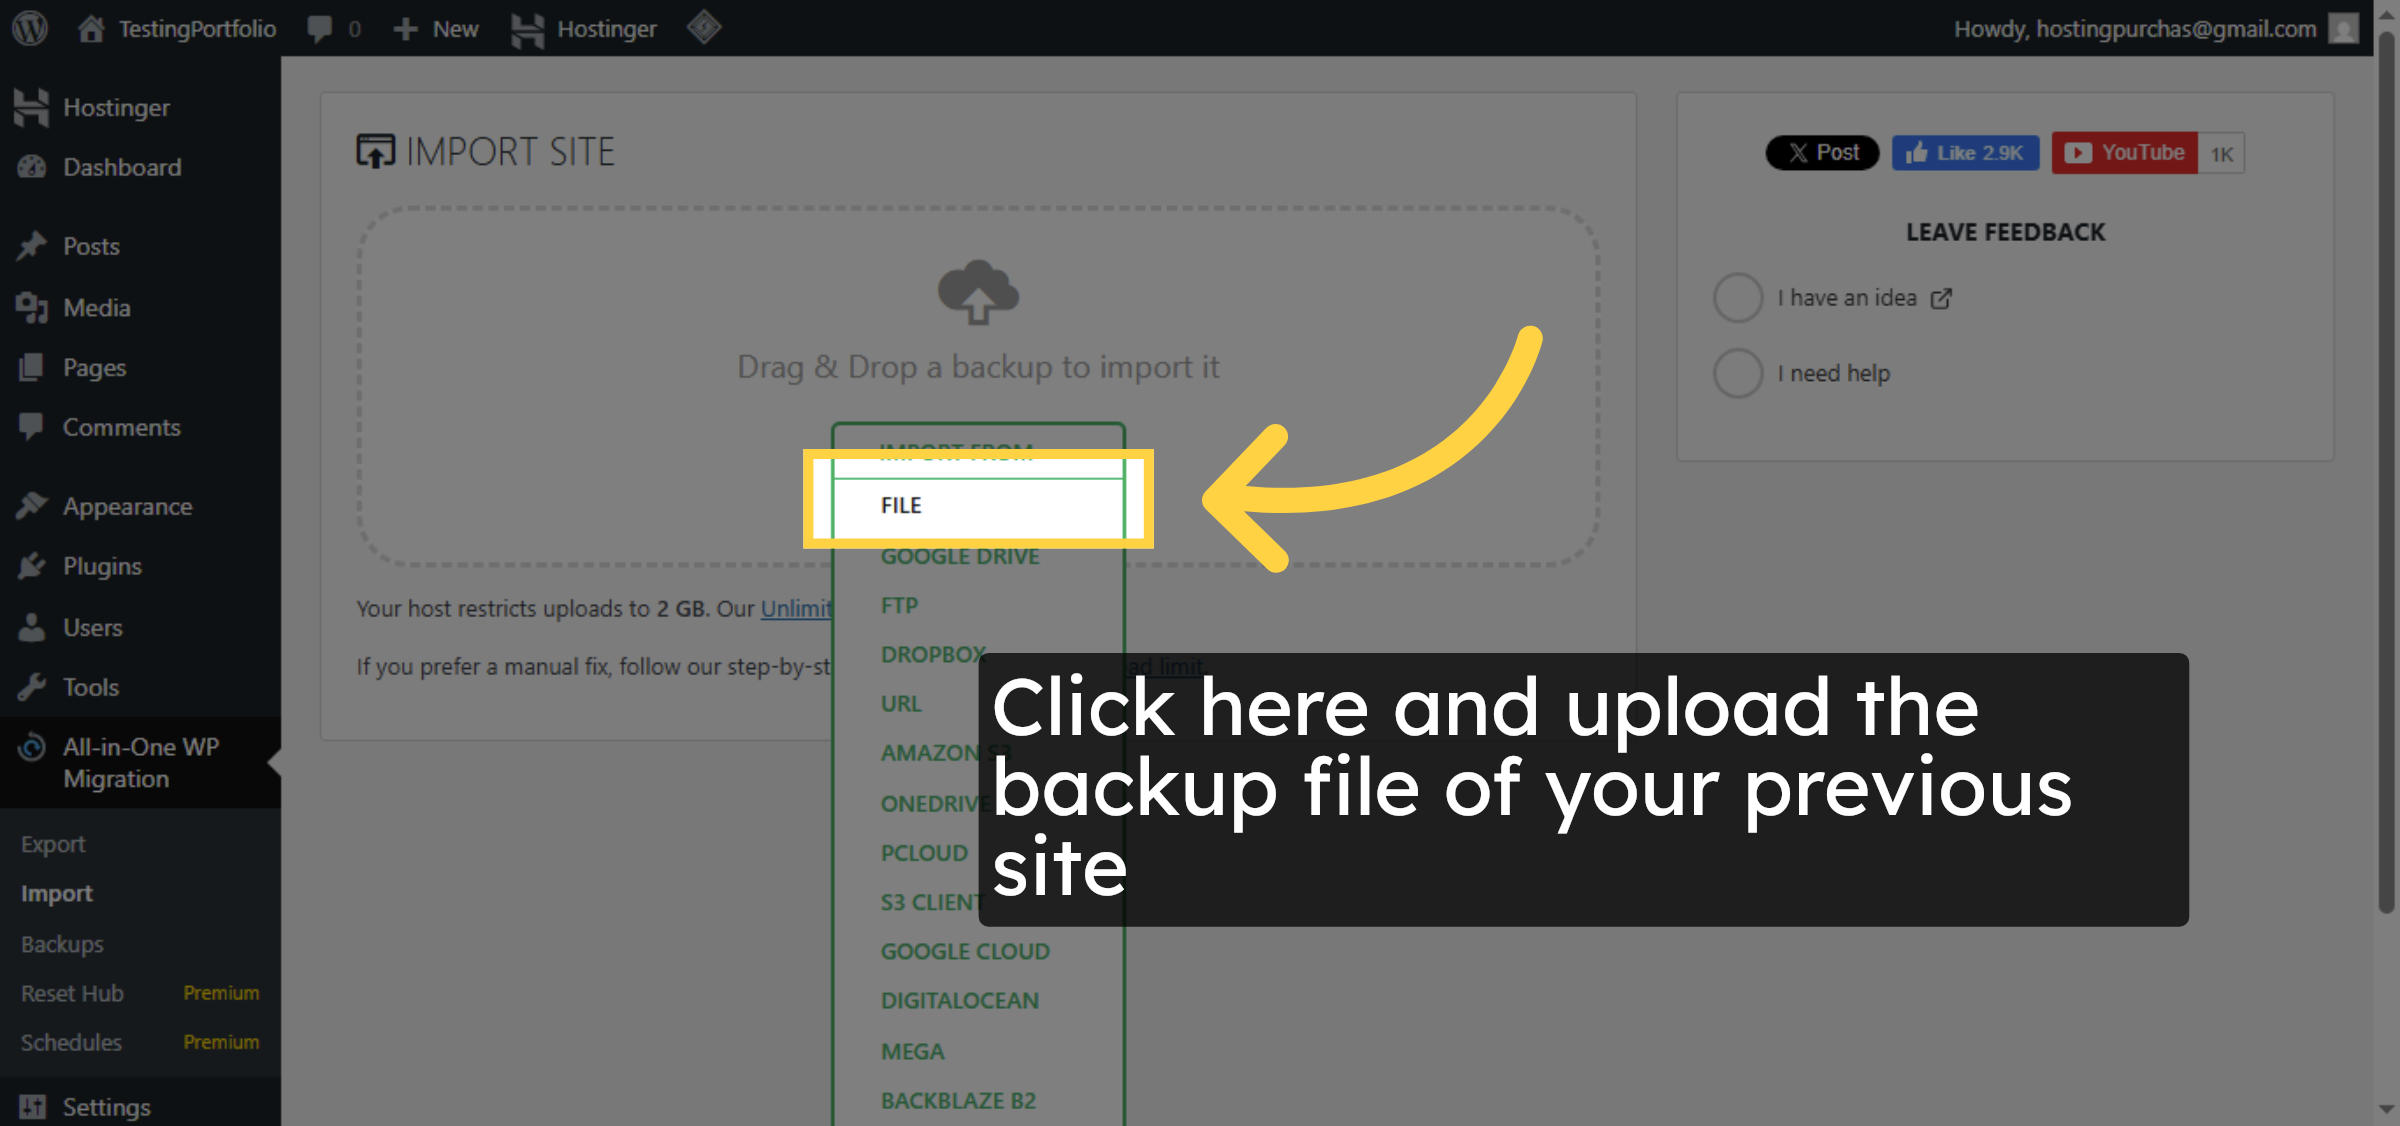The width and height of the screenshot is (2400, 1126).
Task: Open Plugins using the plug icon
Action: (33, 566)
